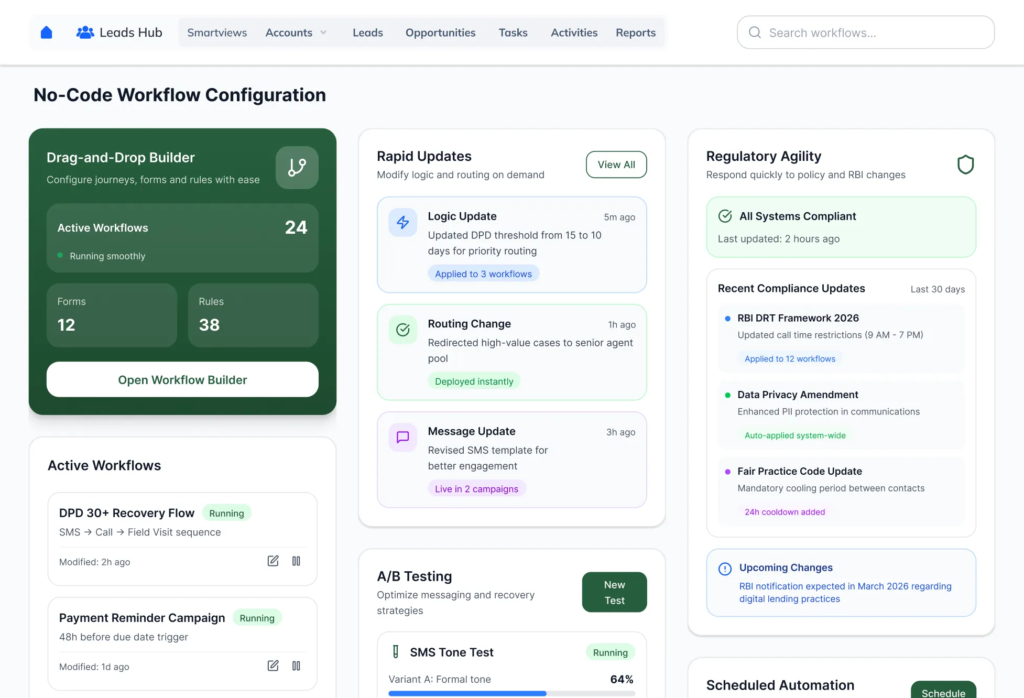
Task: Go to the Leads tab
Action: [x=368, y=33]
